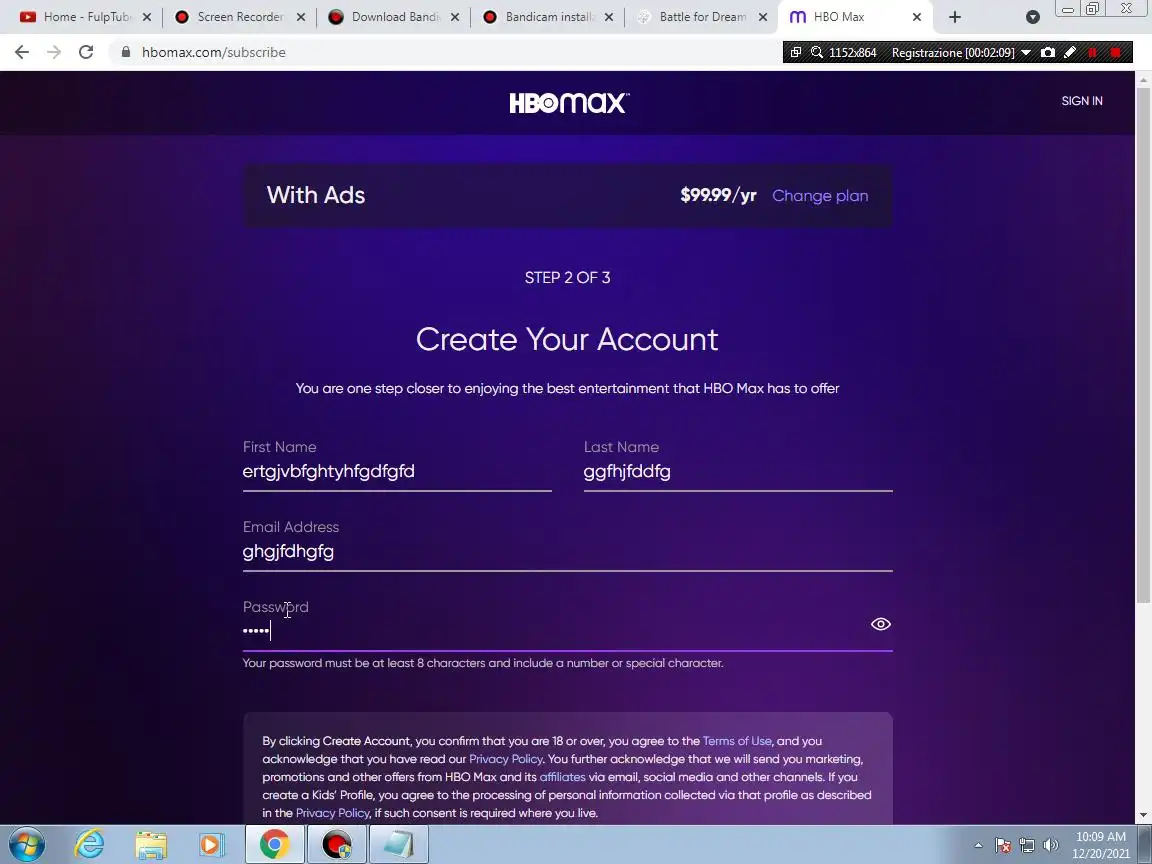Pause the Bandicam recording
Viewport: 1152px width, 864px height.
point(1092,52)
